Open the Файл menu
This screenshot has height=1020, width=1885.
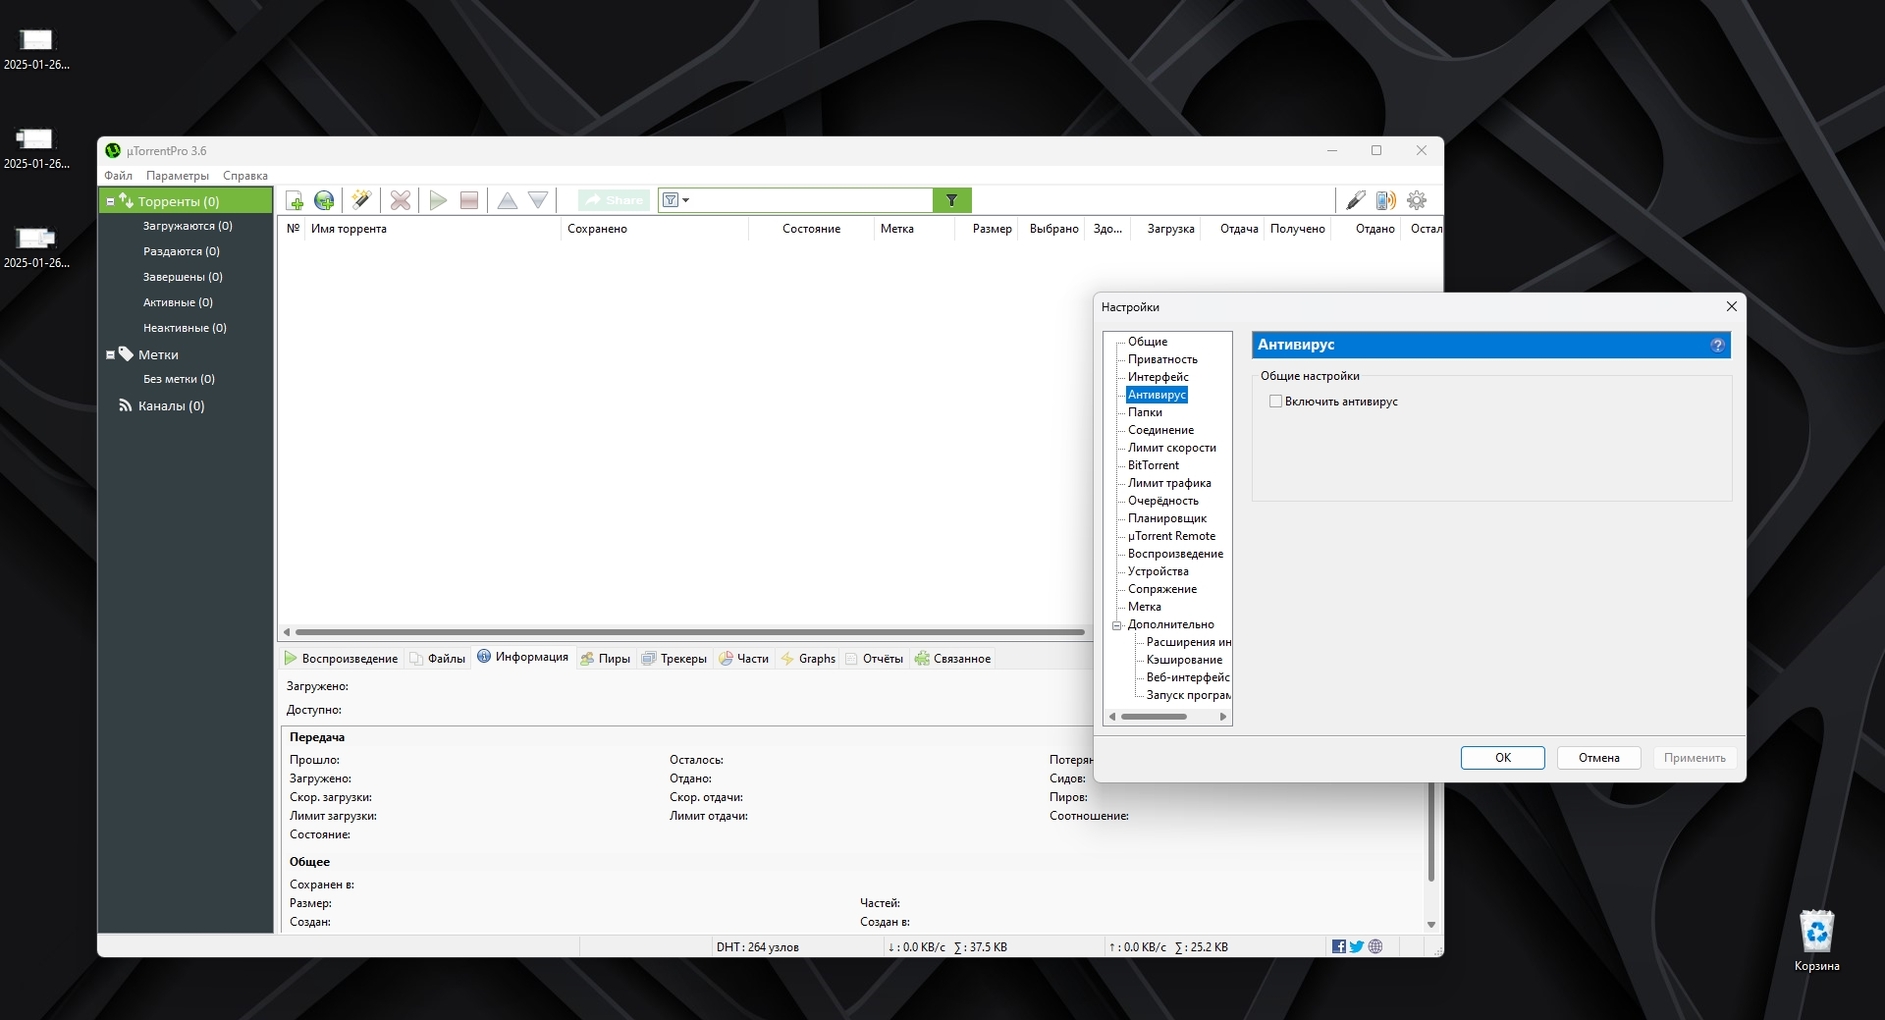pos(118,176)
